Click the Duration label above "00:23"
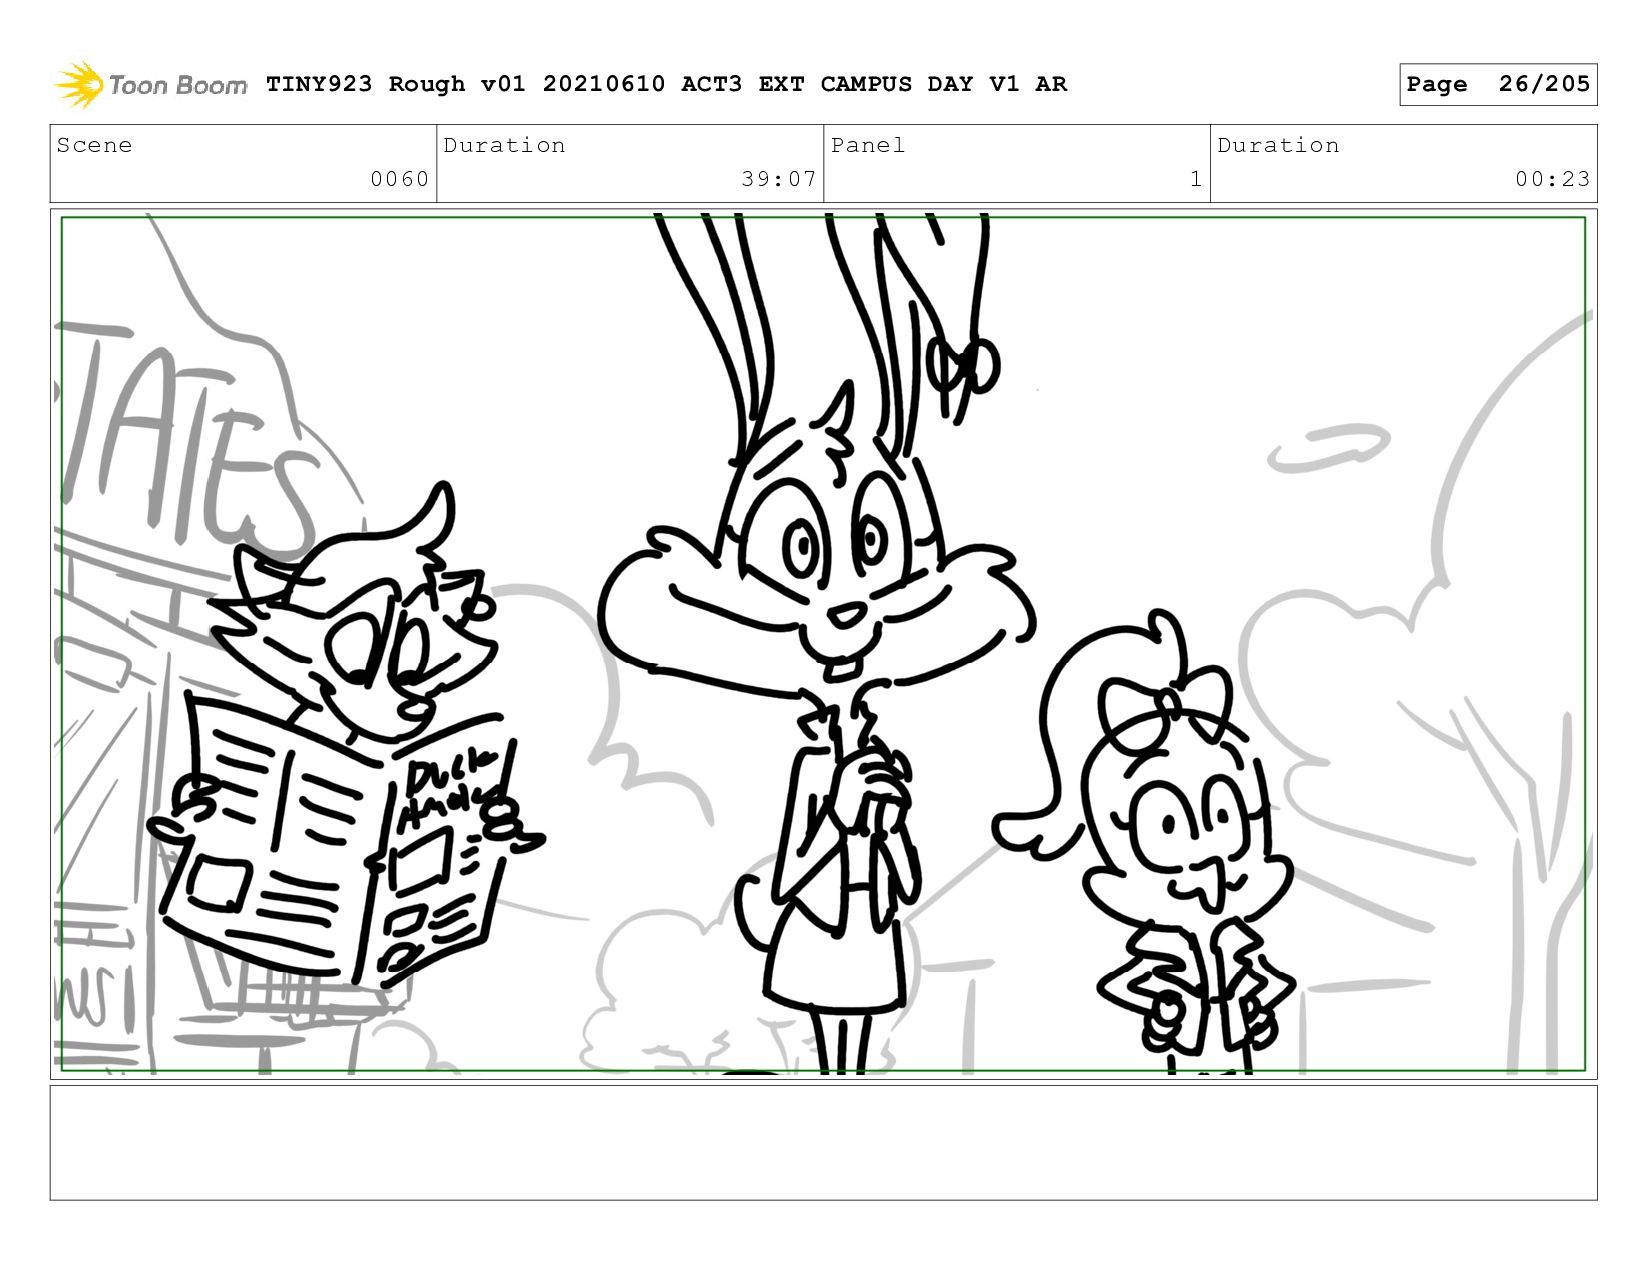 1278,145
